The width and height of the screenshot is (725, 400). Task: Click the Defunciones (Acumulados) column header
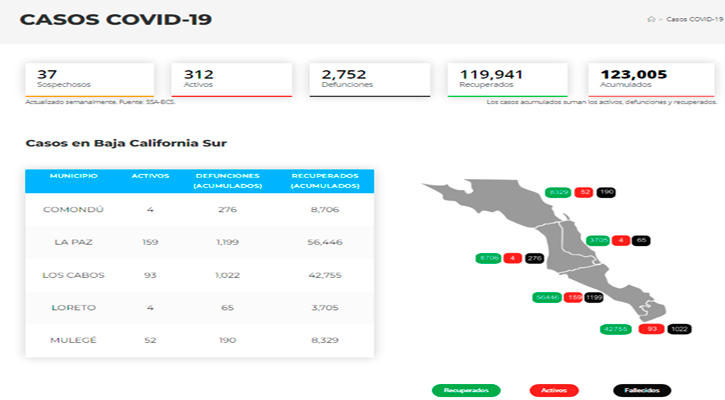click(227, 181)
